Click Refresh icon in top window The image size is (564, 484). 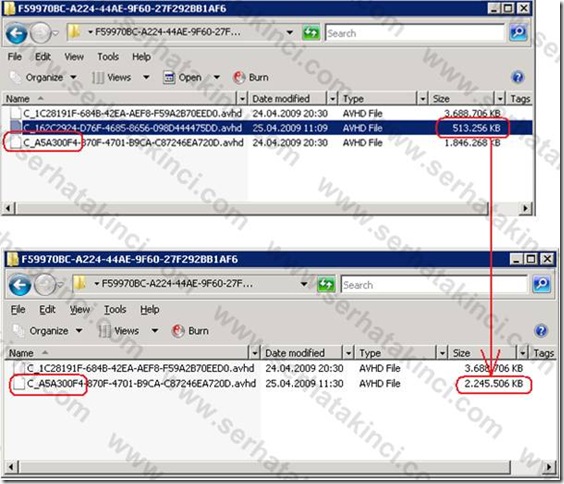pos(311,33)
